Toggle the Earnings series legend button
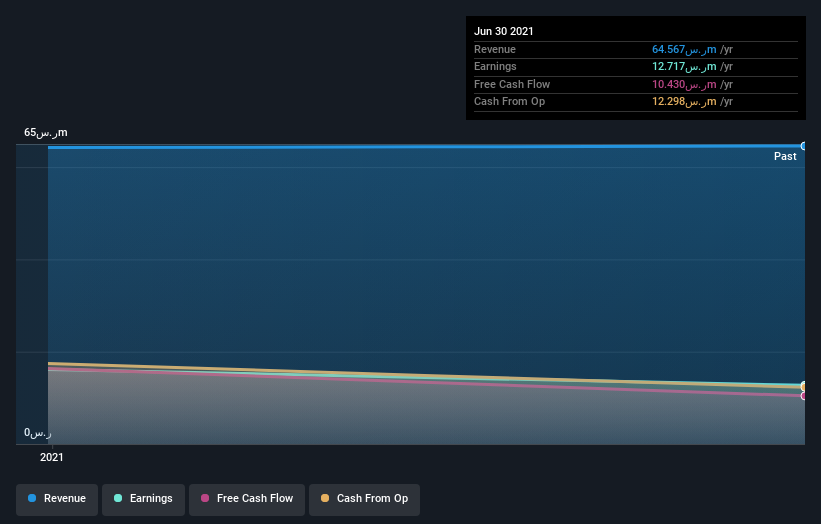 (143, 499)
